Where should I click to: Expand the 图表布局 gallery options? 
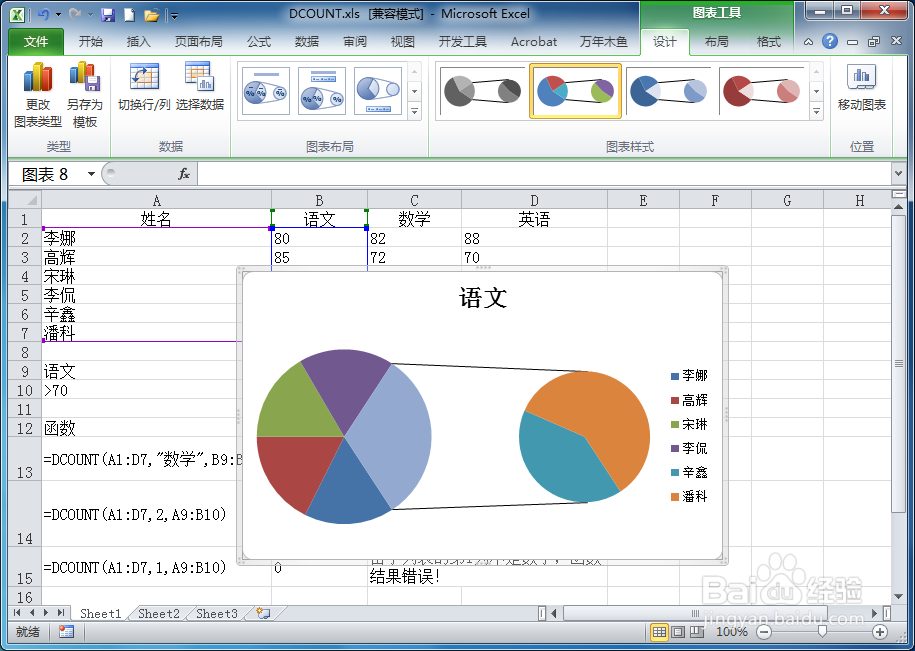(414, 110)
